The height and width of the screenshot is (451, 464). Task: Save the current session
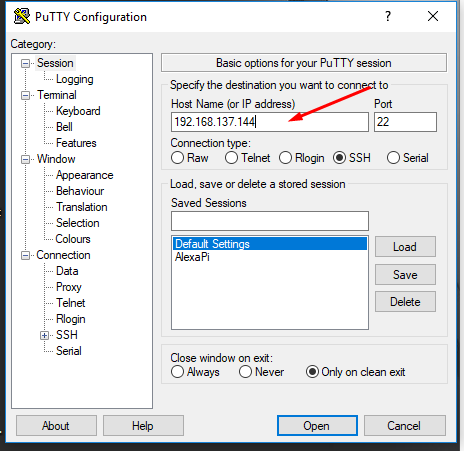[405, 275]
